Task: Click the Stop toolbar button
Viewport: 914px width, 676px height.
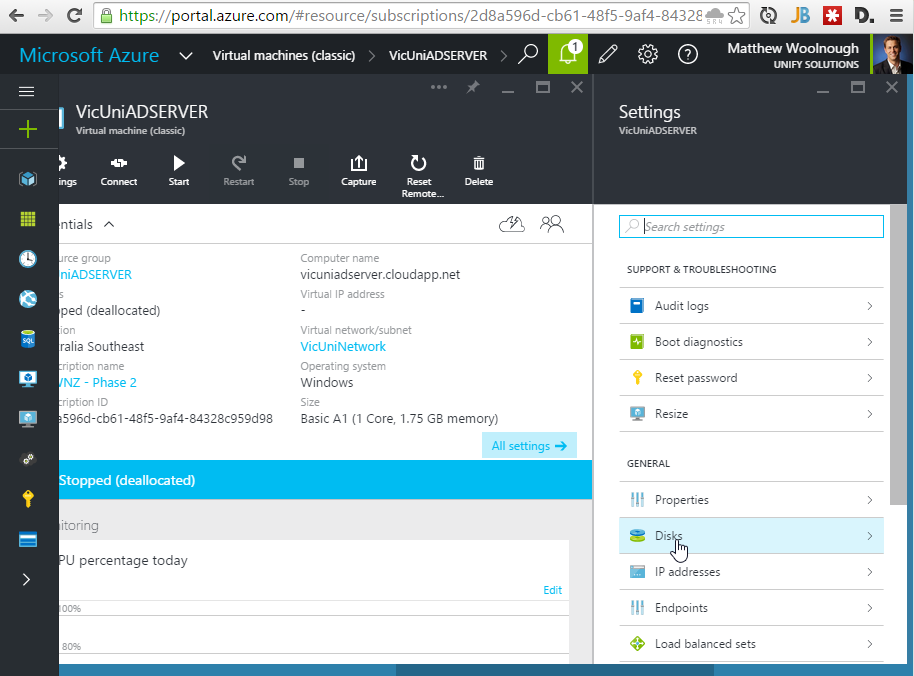Action: (x=298, y=171)
